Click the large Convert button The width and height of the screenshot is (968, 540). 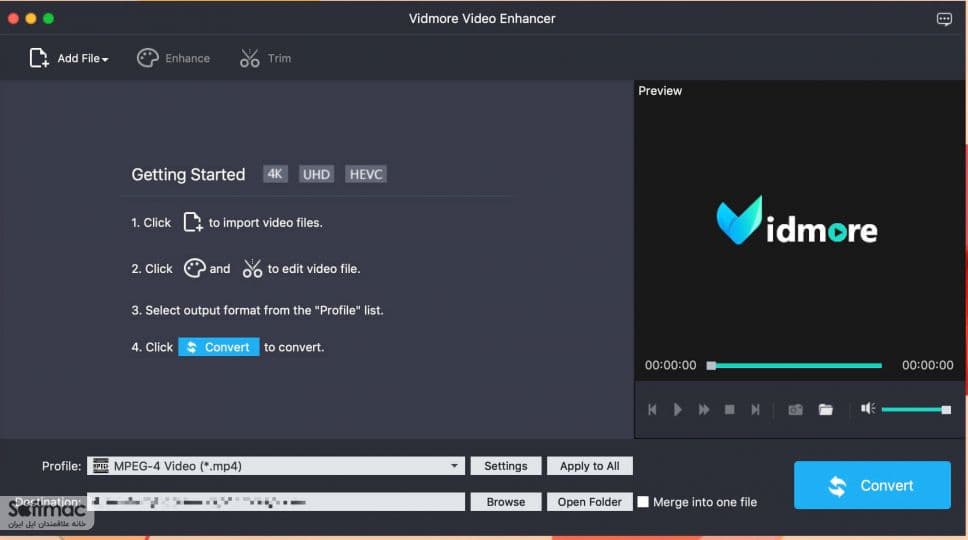point(872,485)
